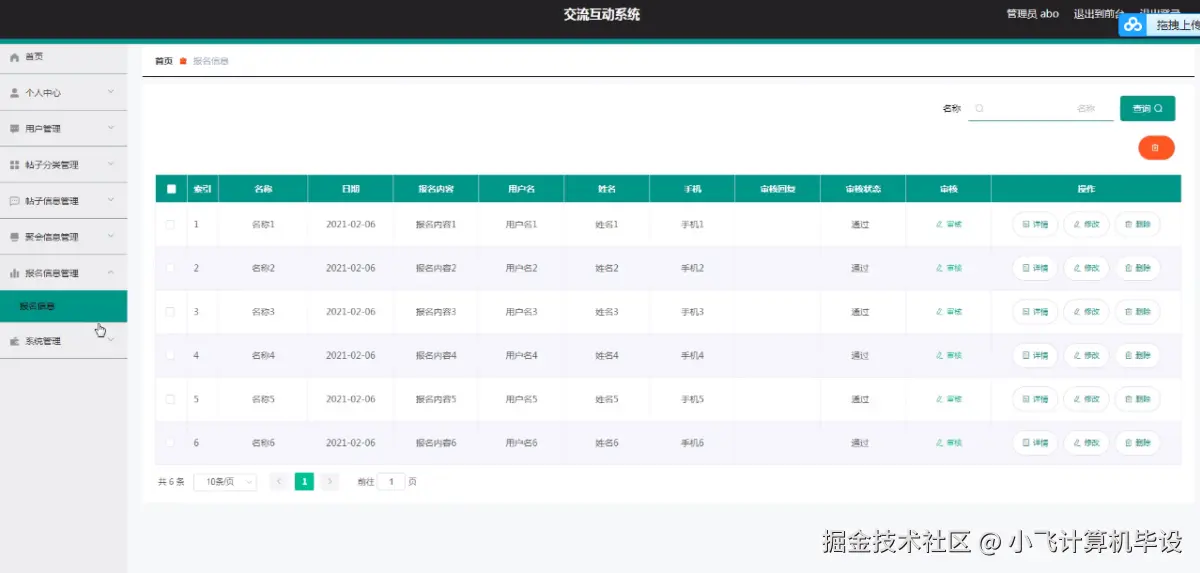
Task: Click 删除 delete button for row 名称3
Action: click(x=1137, y=312)
